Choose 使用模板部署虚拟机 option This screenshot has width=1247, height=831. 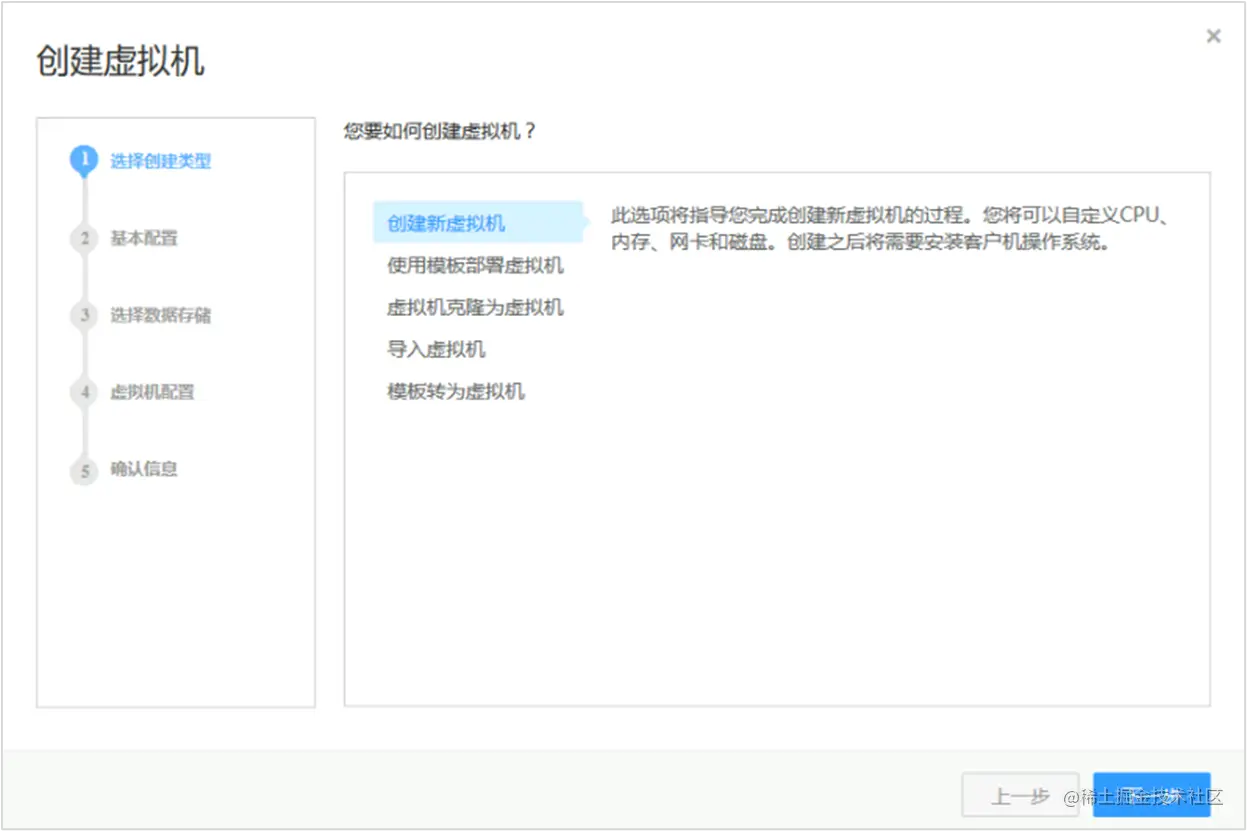[475, 265]
